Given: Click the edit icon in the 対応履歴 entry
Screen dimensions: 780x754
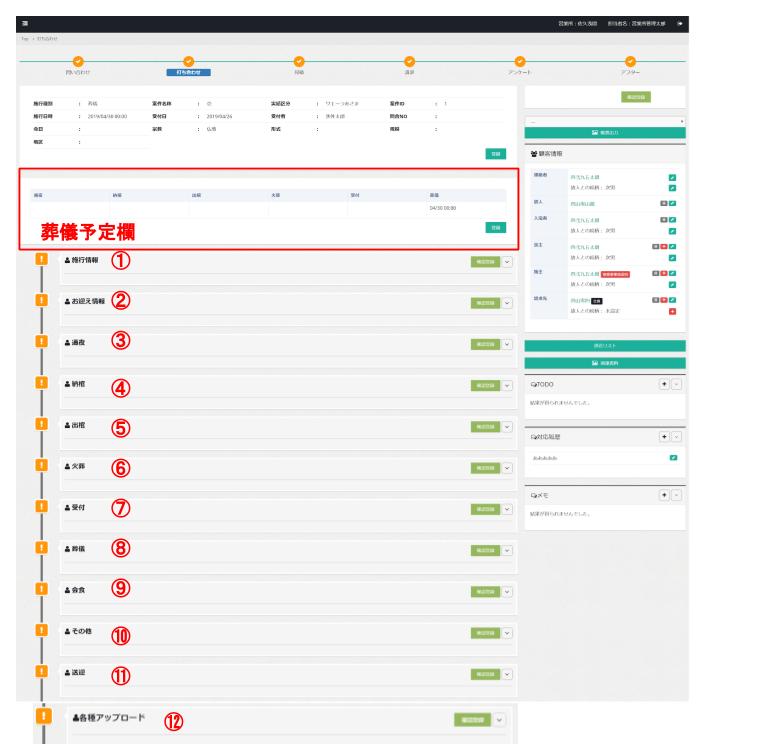Looking at the screenshot, I should (673, 457).
